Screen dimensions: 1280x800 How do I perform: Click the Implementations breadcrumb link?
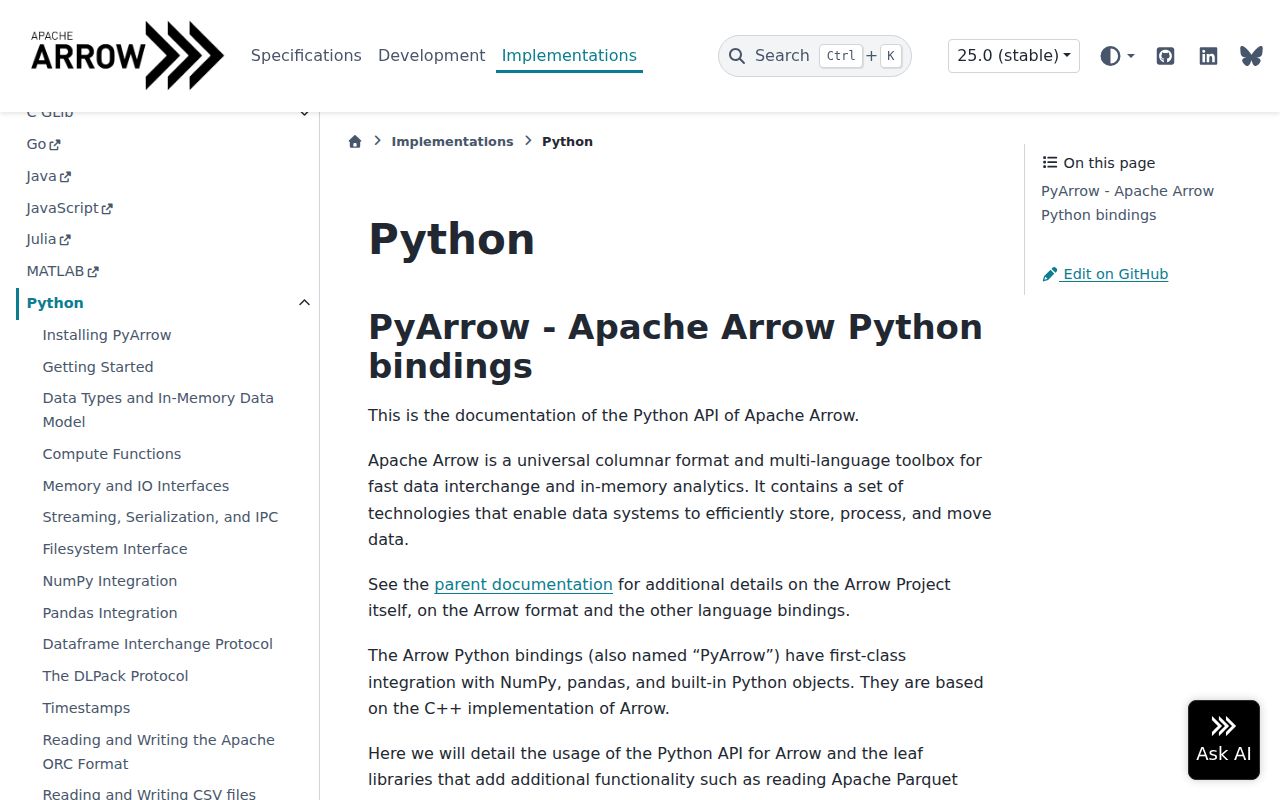tap(452, 142)
